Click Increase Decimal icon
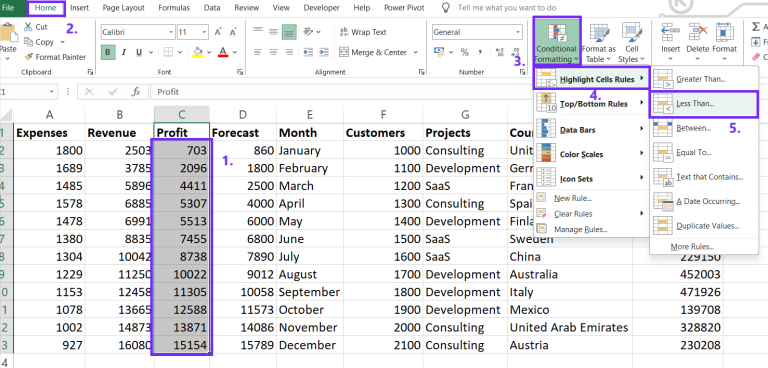 click(x=500, y=52)
